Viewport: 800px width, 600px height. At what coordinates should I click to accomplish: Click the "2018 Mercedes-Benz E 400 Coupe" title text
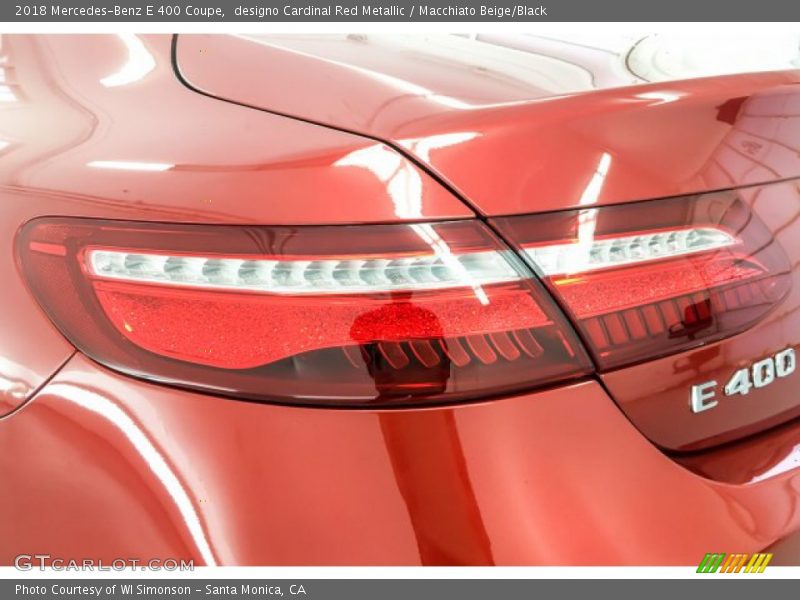pos(120,11)
